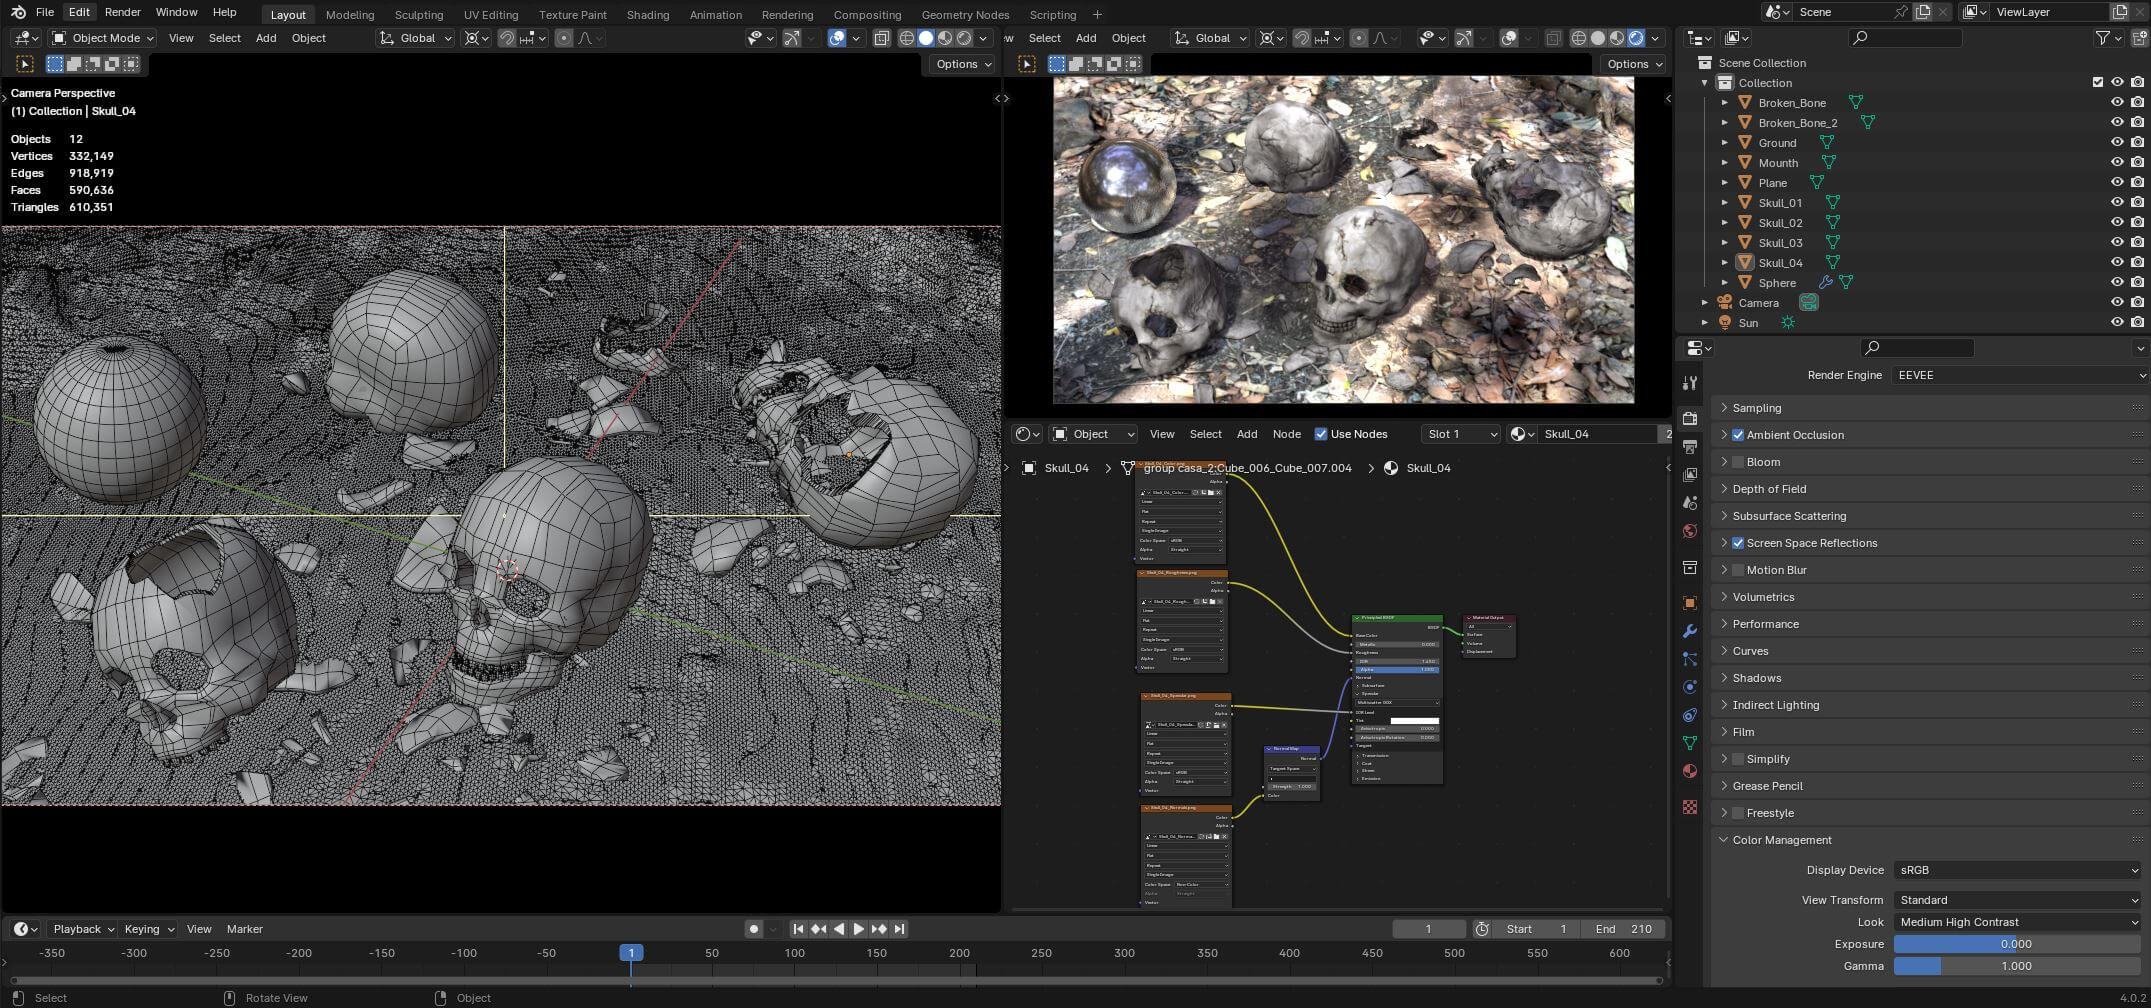Hide Skull_03 using its eye icon
Screen dimensions: 2151x1008
tap(2116, 242)
